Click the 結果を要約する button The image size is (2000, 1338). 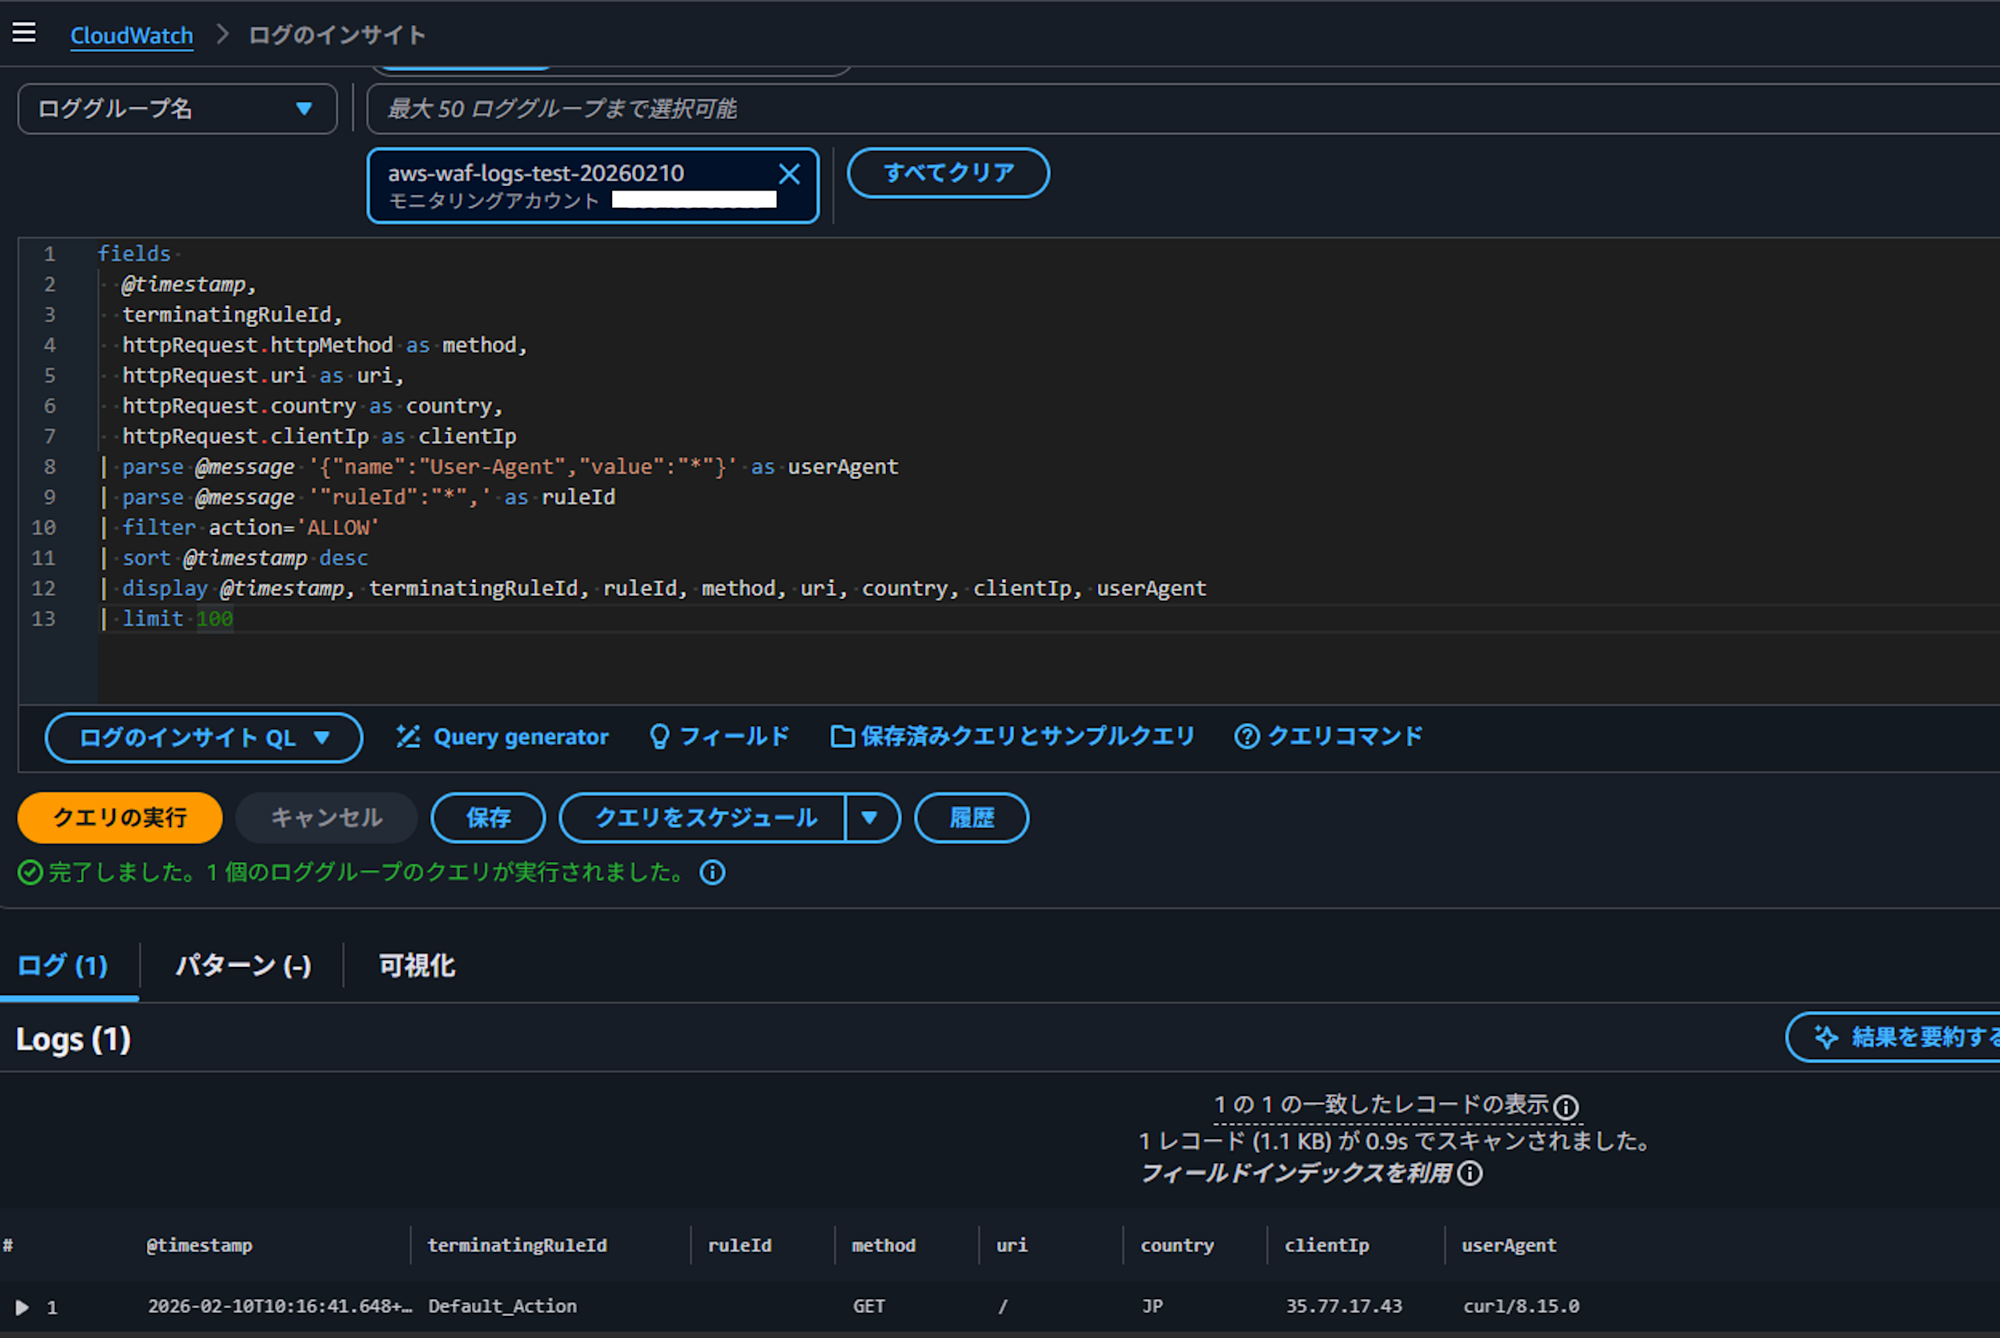(x=1900, y=1037)
